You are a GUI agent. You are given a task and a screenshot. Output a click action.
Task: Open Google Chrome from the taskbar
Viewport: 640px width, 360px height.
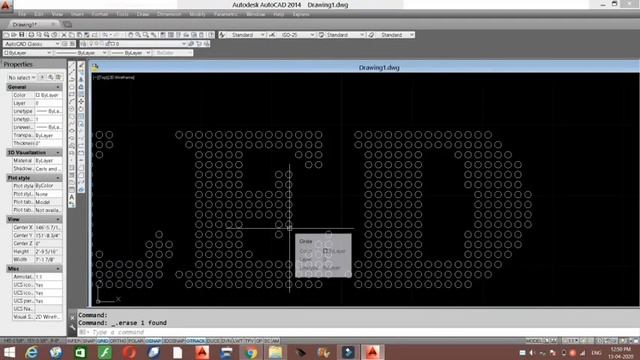click(251, 352)
